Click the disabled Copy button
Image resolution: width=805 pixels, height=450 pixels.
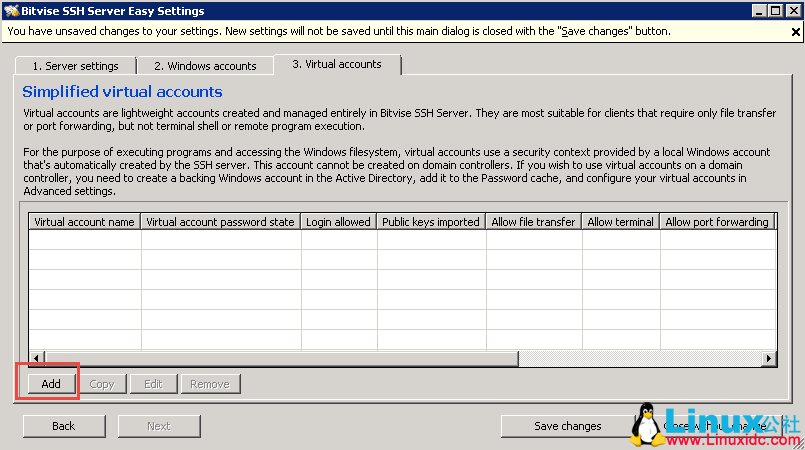(x=102, y=384)
